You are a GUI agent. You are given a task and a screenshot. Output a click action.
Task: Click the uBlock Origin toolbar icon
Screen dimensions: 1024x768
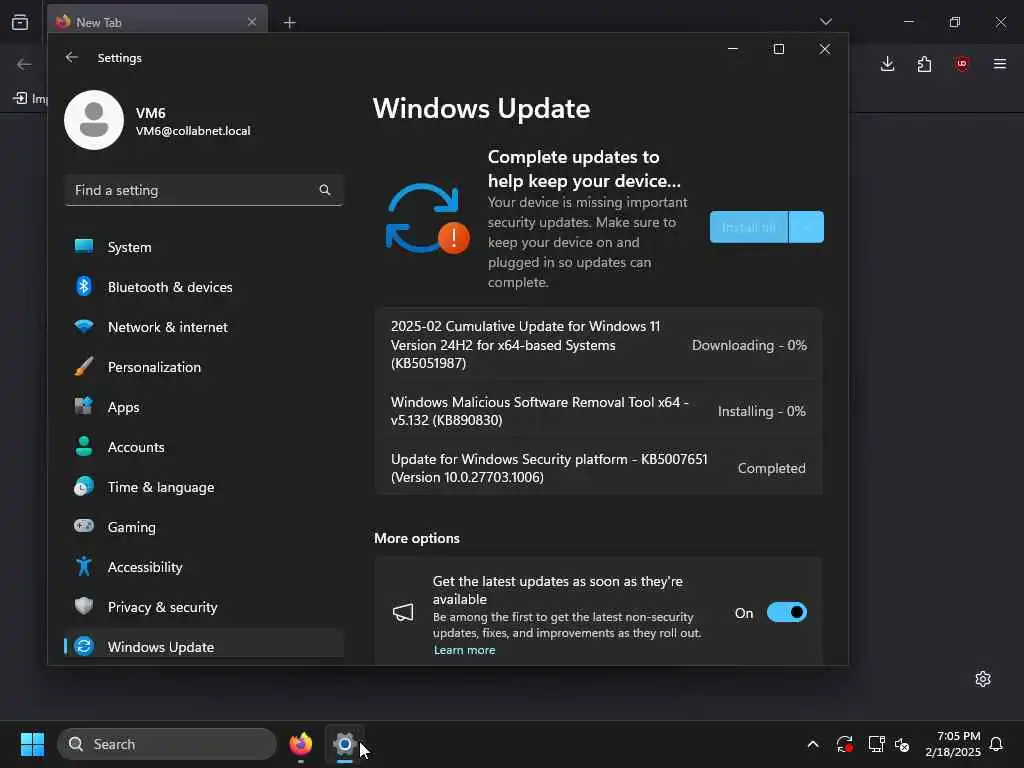961,64
